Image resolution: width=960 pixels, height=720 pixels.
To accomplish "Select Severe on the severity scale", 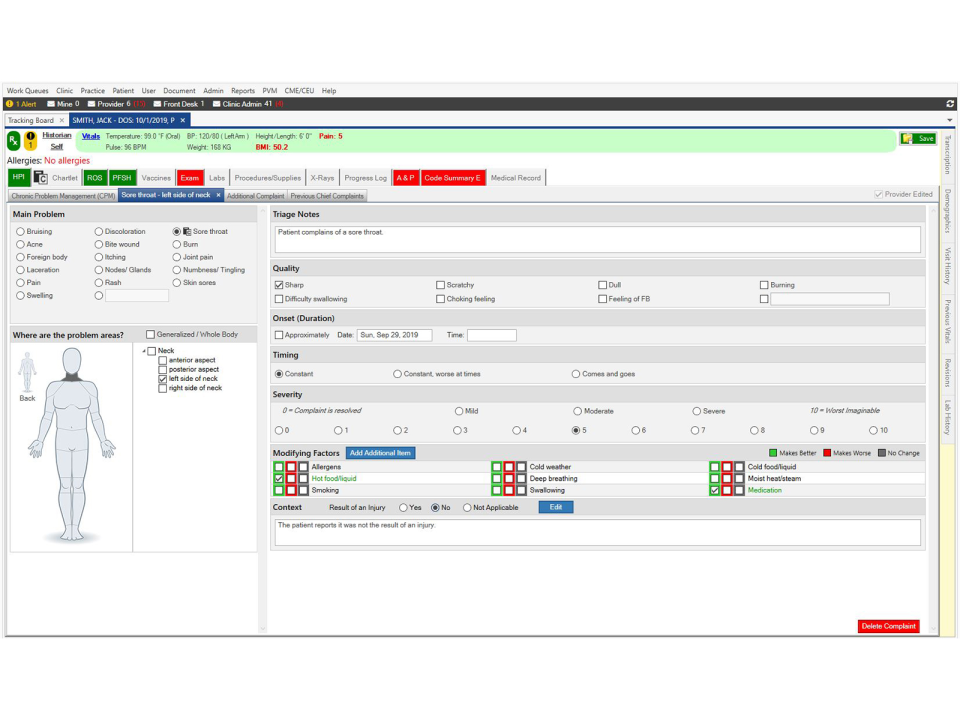I will (x=697, y=411).
